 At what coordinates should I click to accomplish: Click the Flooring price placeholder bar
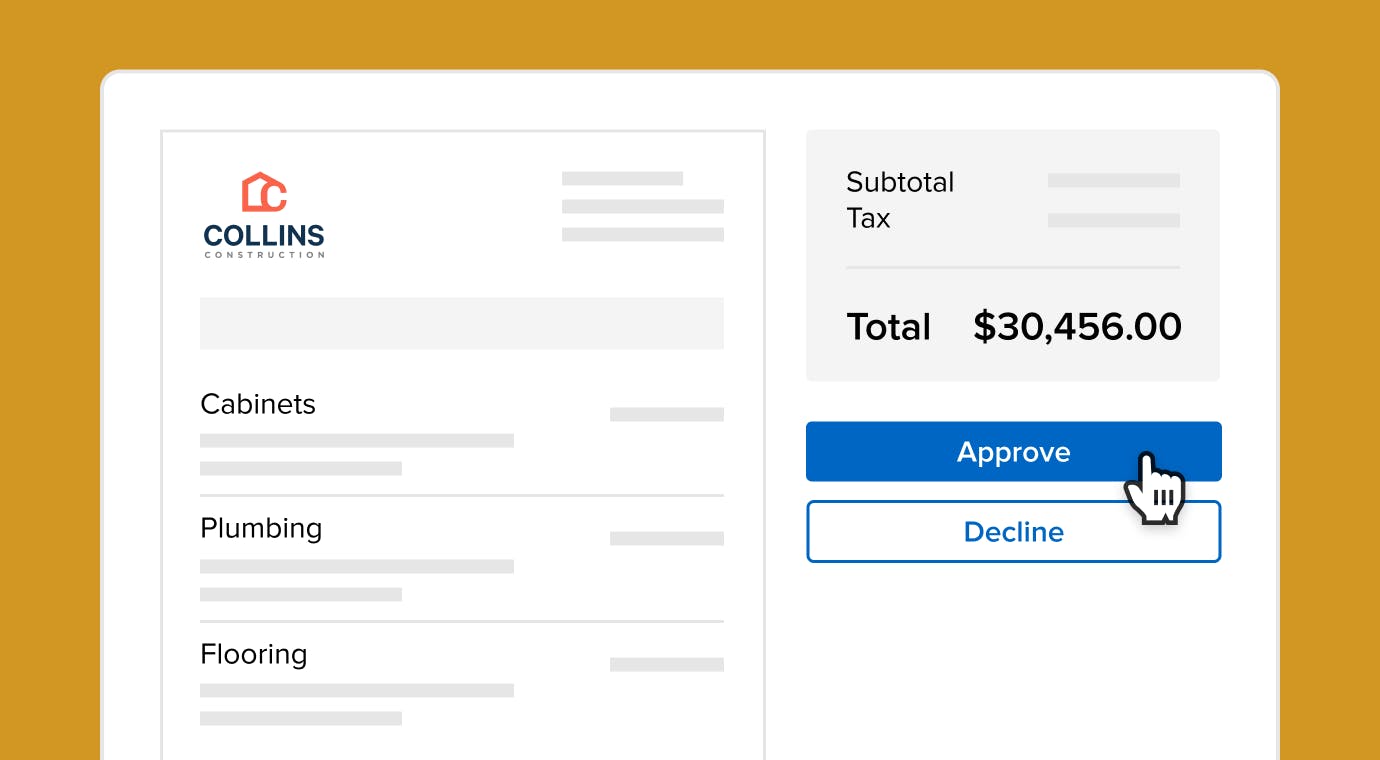click(x=667, y=664)
